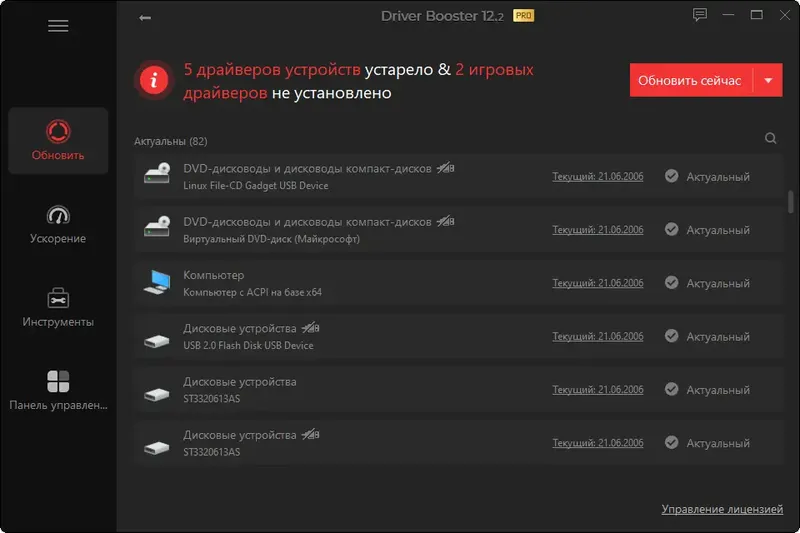Click the red info alert icon
Image resolution: width=800 pixels, height=533 pixels.
(x=154, y=81)
